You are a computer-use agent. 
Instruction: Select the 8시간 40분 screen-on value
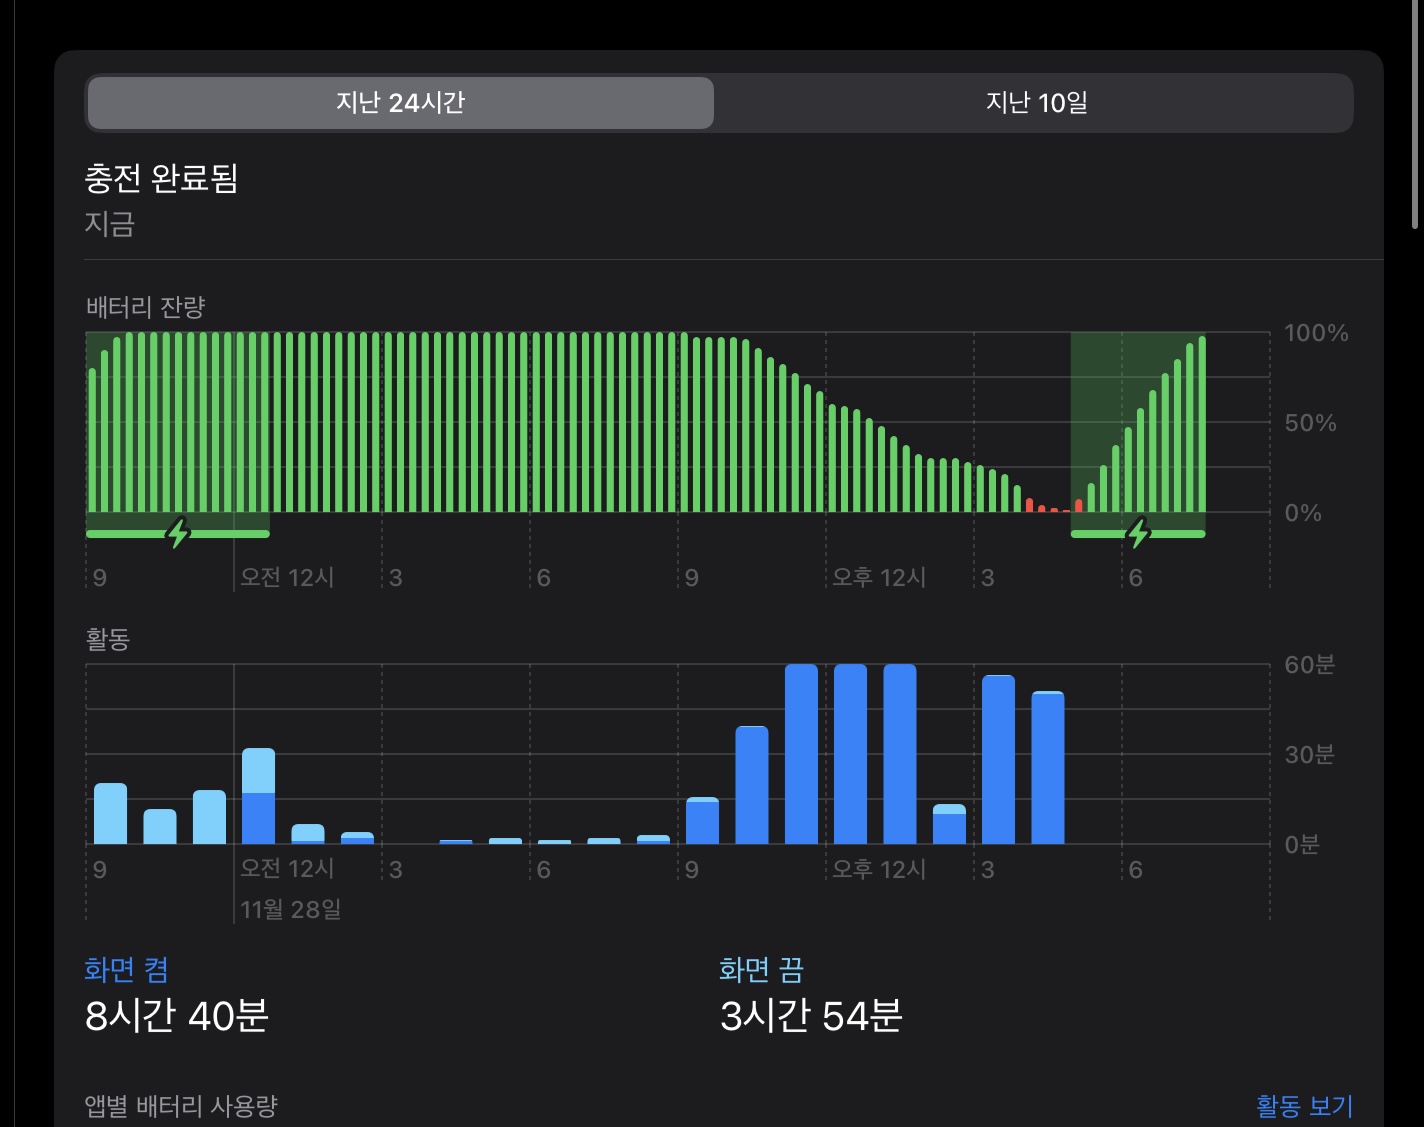pos(177,1016)
